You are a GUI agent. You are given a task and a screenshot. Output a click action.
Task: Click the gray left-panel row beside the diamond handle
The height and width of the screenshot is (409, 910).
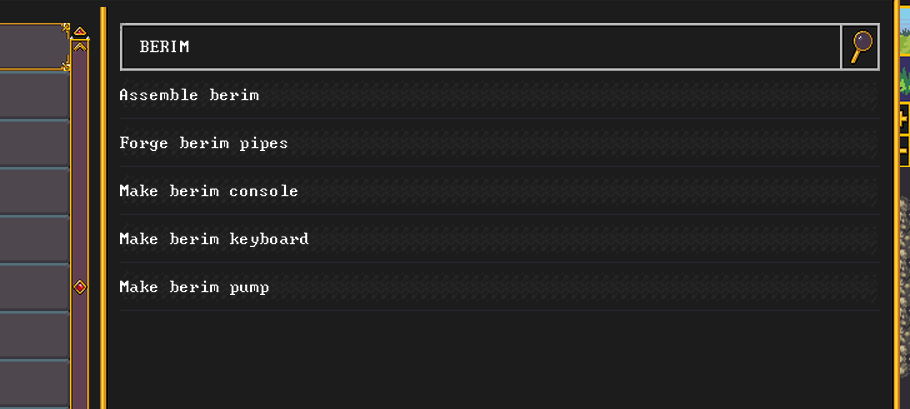(x=33, y=287)
